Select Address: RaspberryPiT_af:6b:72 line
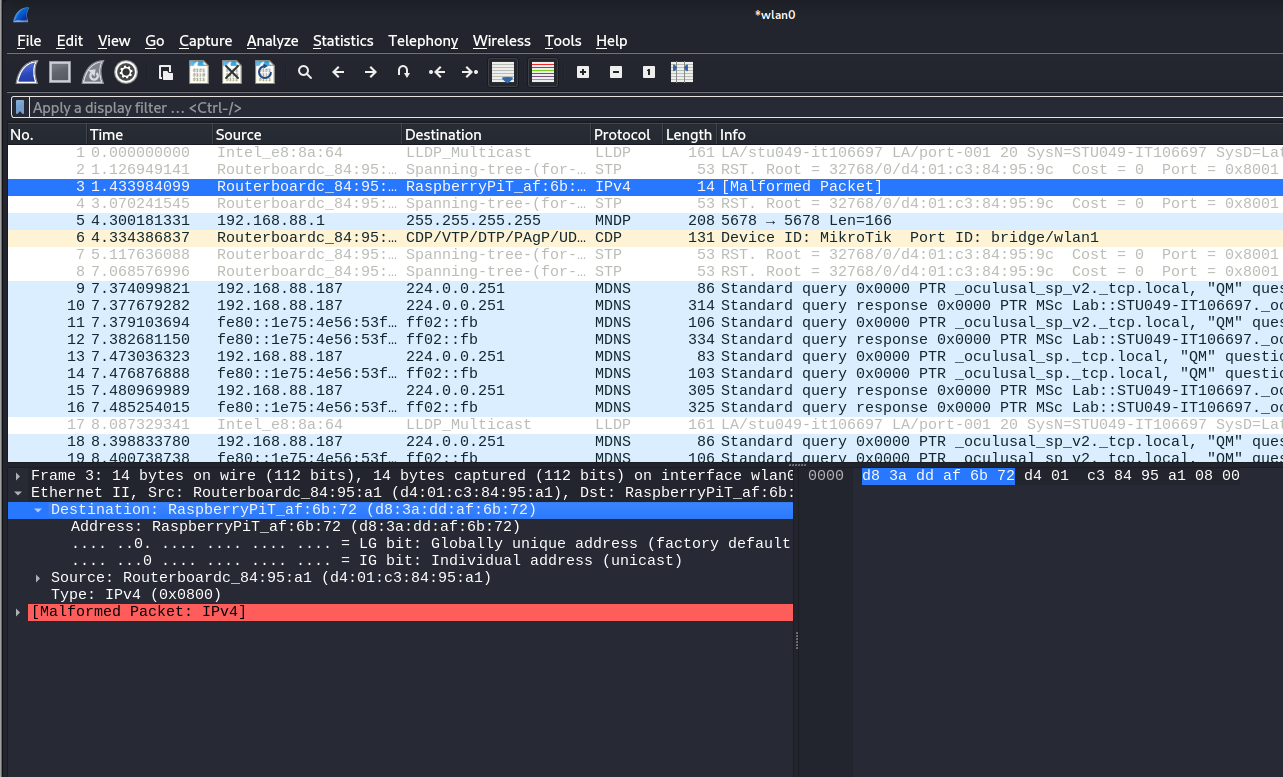1283x777 pixels. click(295, 527)
